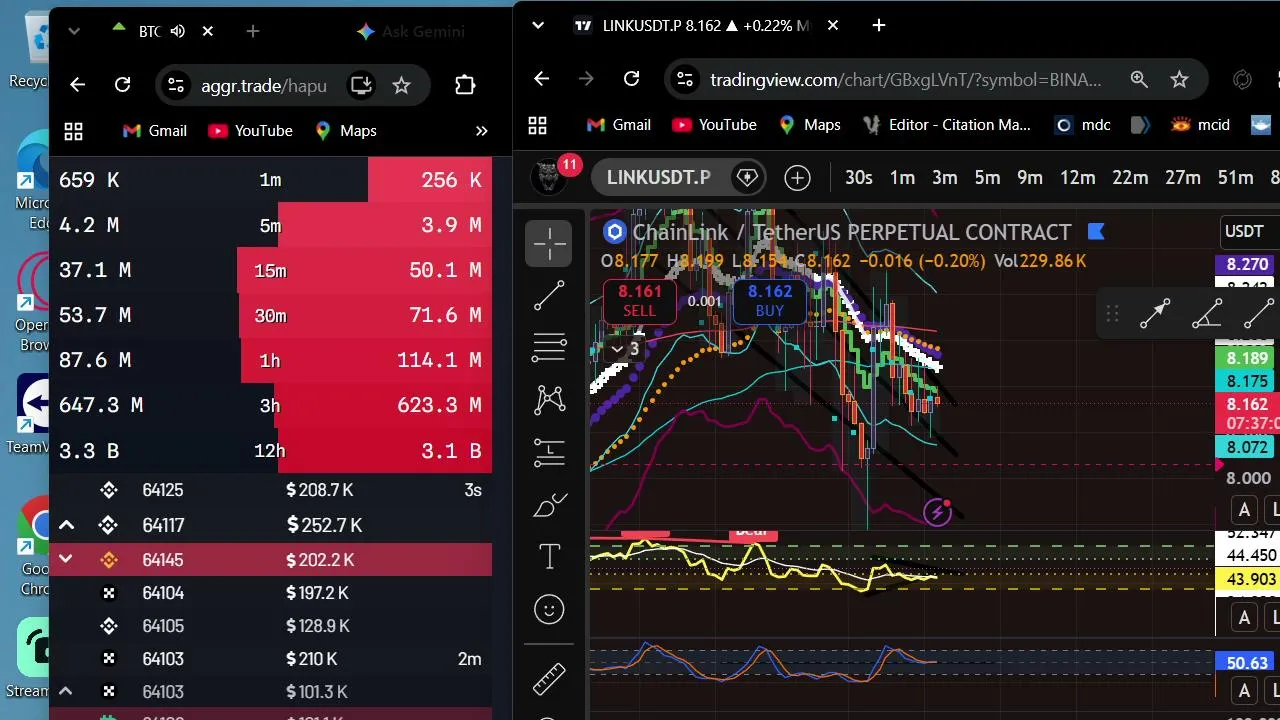Reload the aggr.trade page
The width and height of the screenshot is (1280, 720).
tap(122, 85)
